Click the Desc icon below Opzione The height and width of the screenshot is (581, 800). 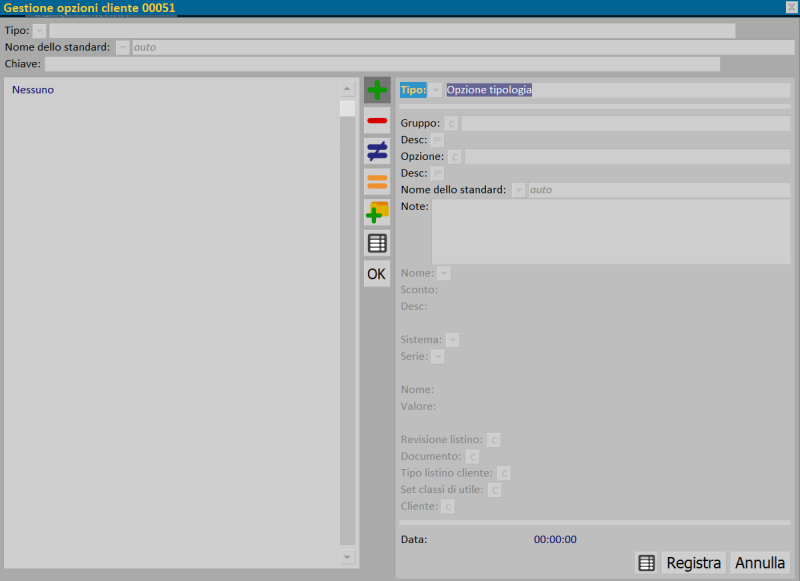(437, 173)
